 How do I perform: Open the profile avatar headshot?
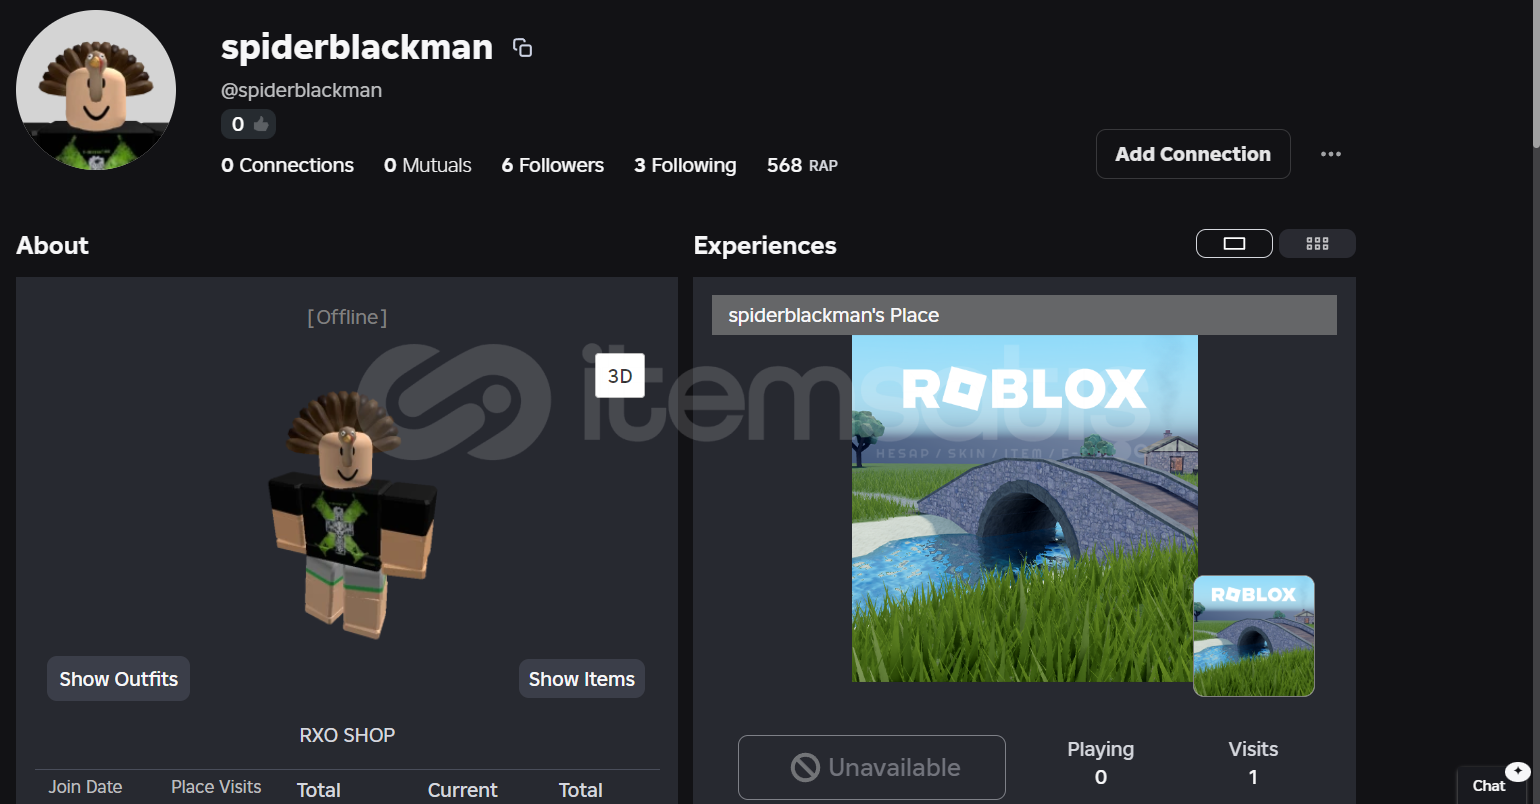pyautogui.click(x=96, y=90)
